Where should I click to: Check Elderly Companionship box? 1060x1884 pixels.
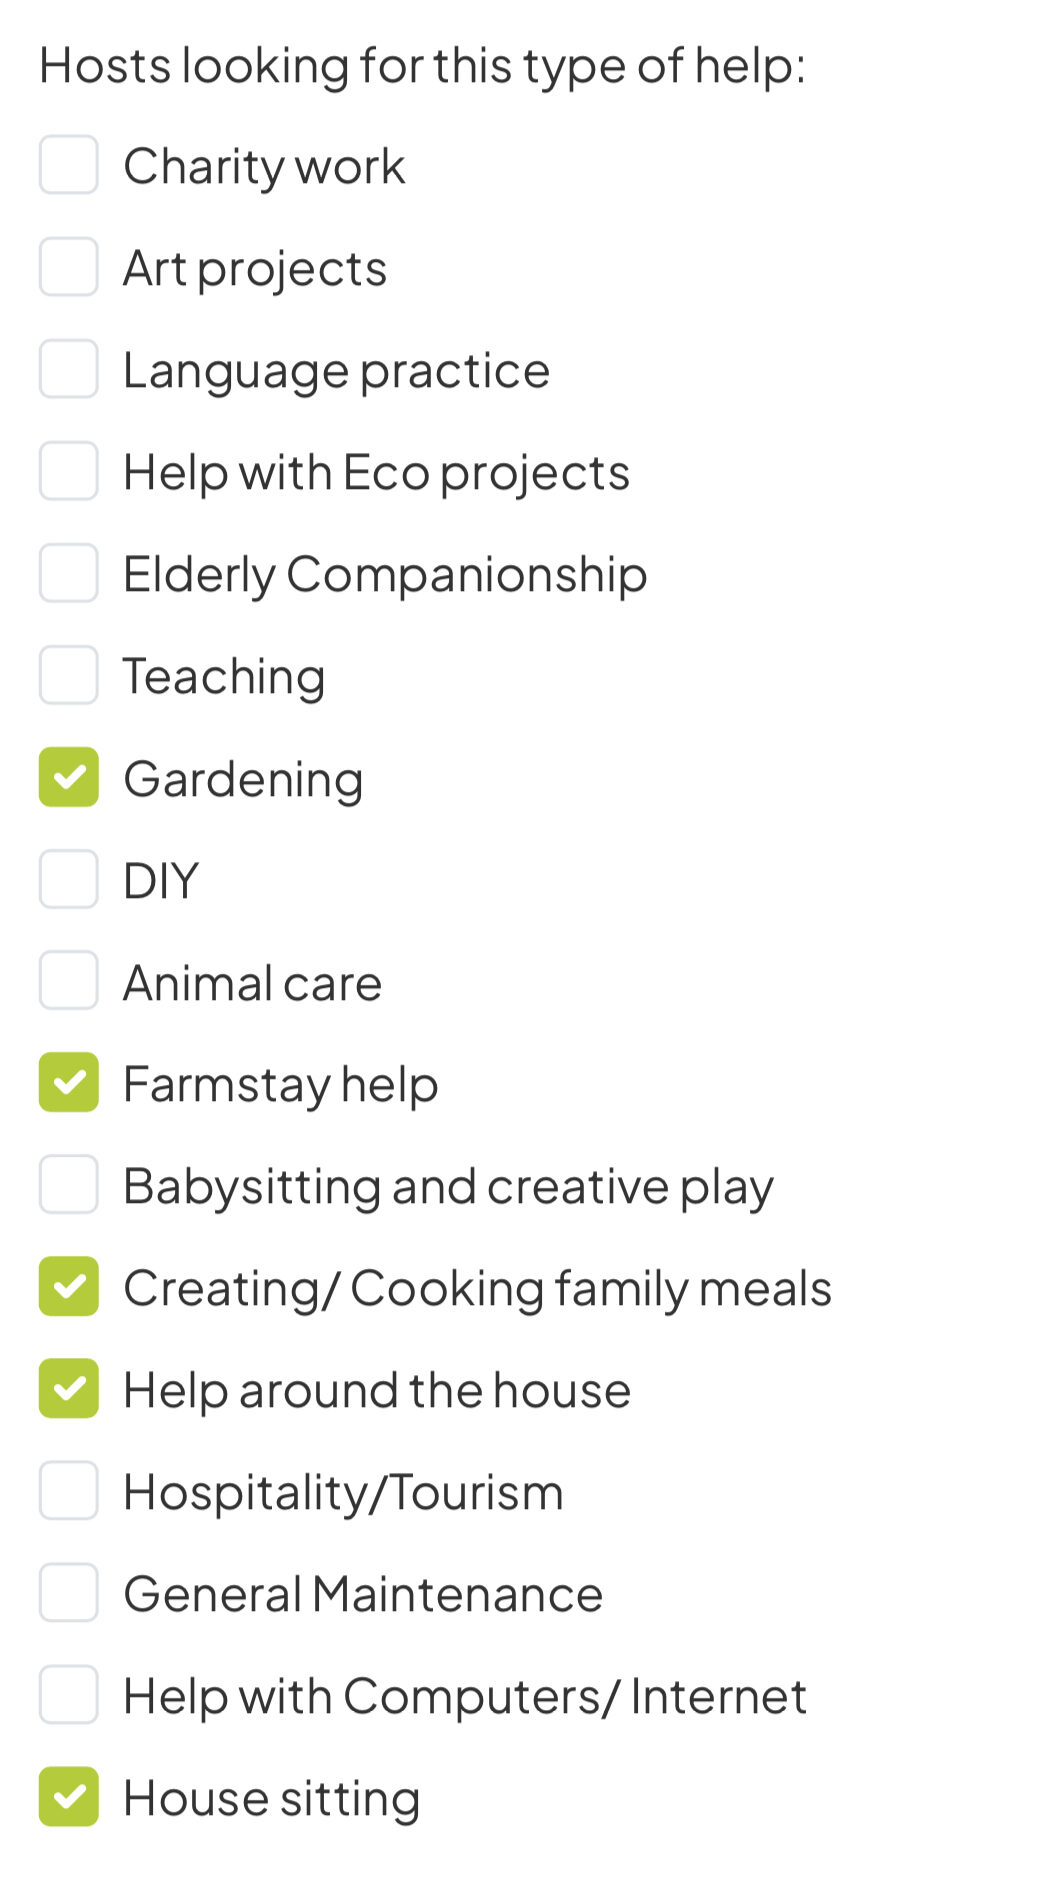[x=68, y=573]
